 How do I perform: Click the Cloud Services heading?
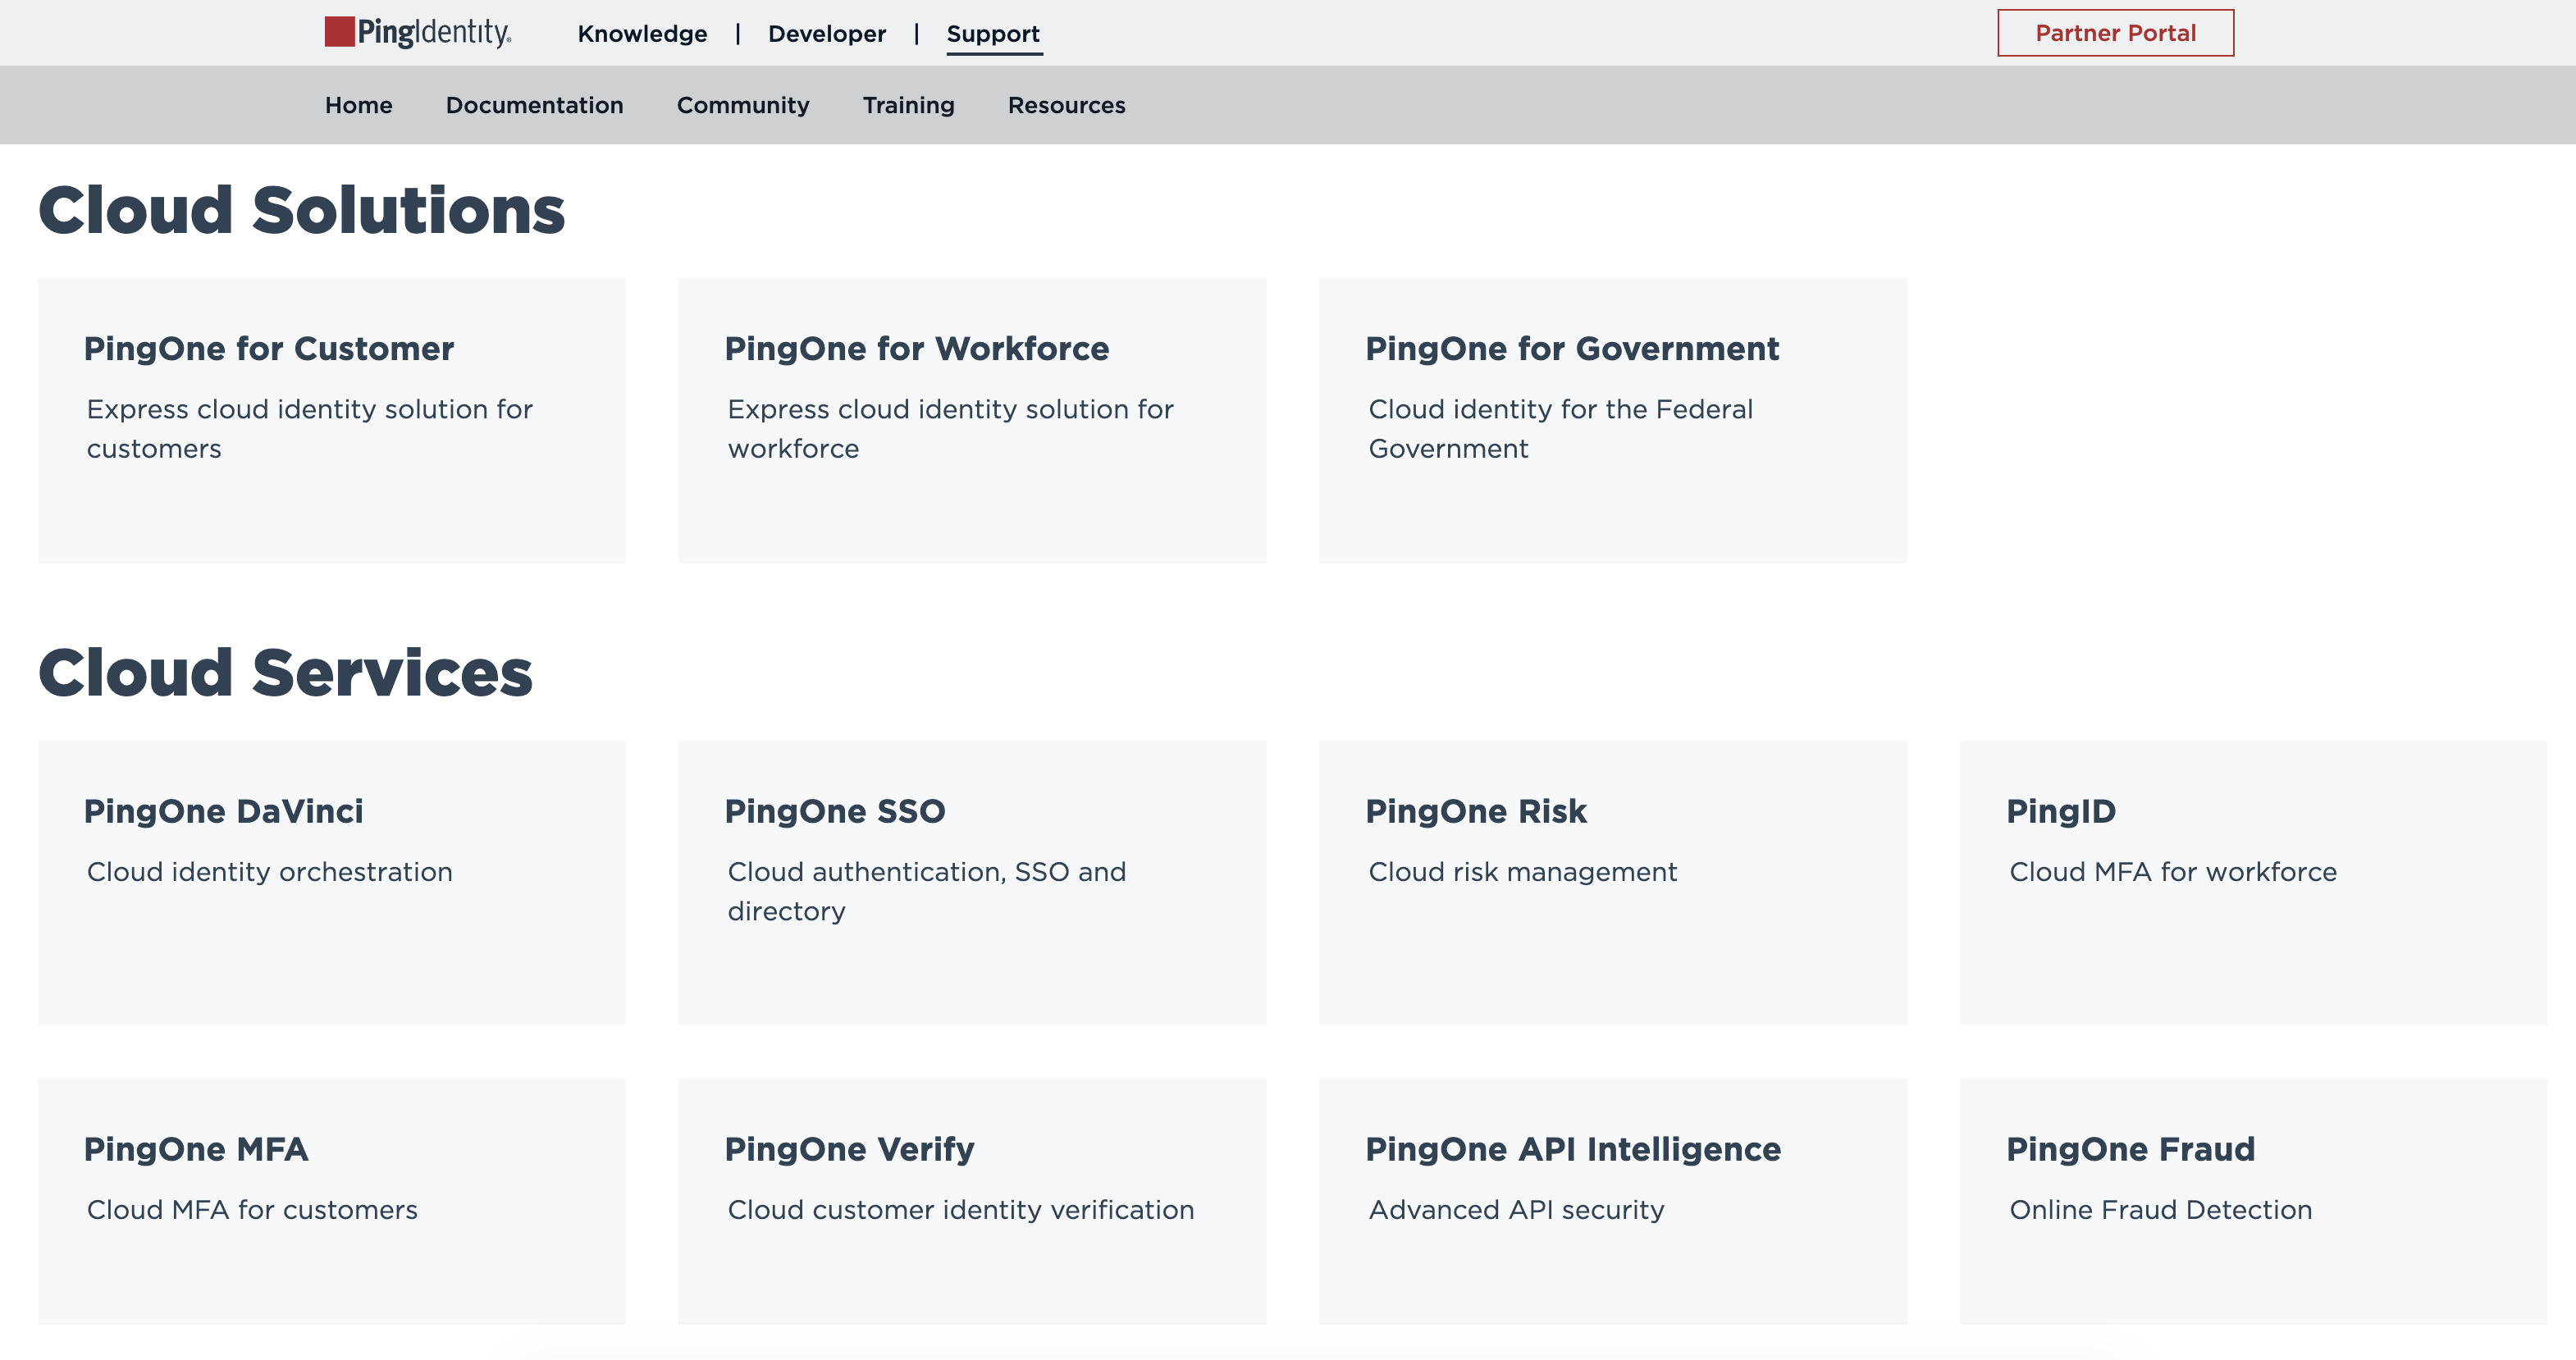pyautogui.click(x=285, y=672)
